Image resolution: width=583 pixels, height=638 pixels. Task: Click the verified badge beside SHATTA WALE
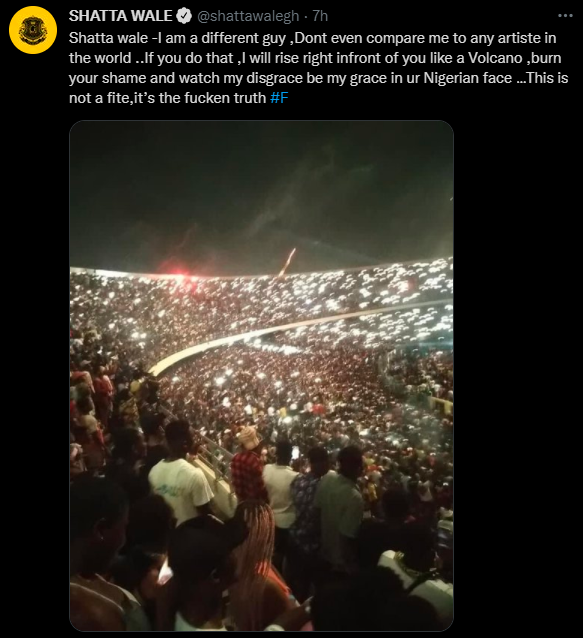pyautogui.click(x=184, y=16)
